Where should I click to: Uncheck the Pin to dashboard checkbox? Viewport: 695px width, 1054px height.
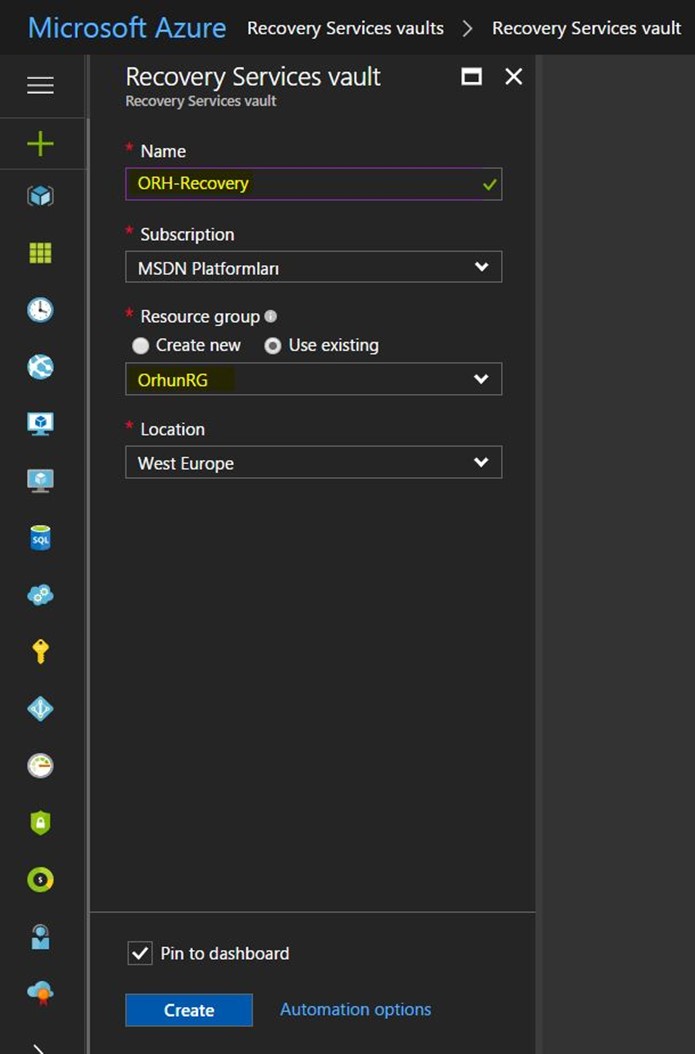click(140, 953)
